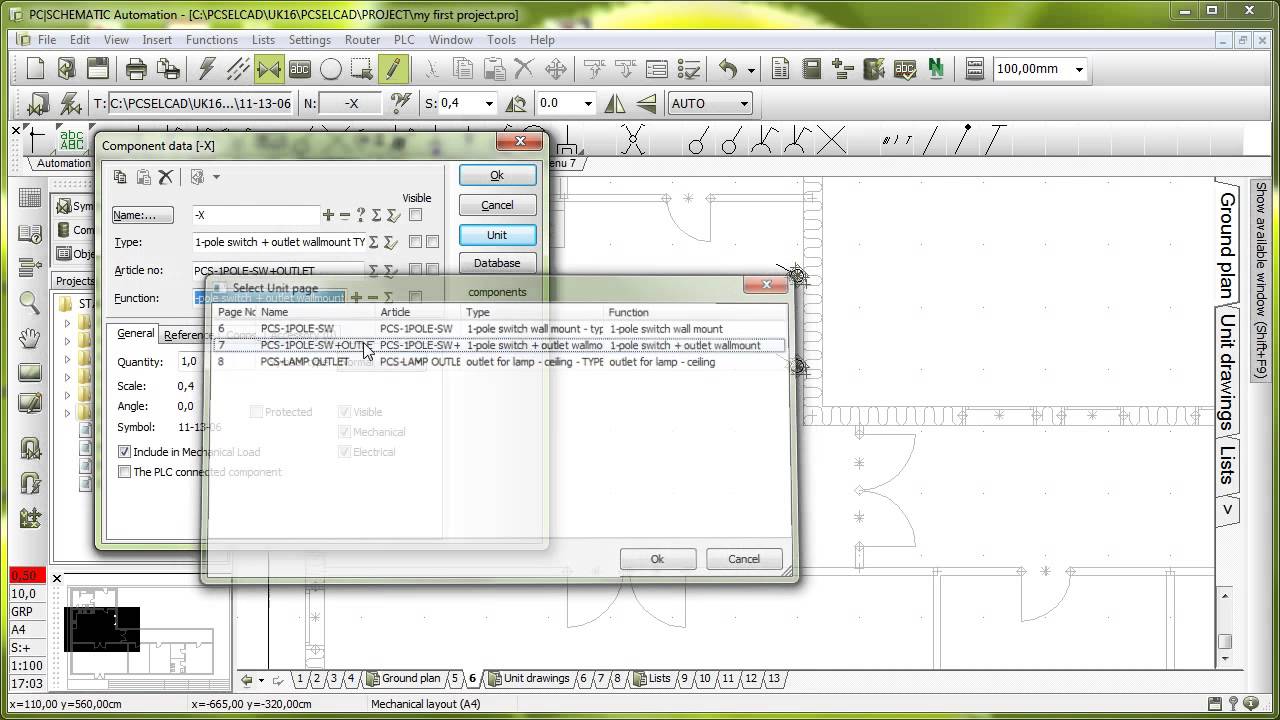Click the Save floppy disk icon

point(97,69)
